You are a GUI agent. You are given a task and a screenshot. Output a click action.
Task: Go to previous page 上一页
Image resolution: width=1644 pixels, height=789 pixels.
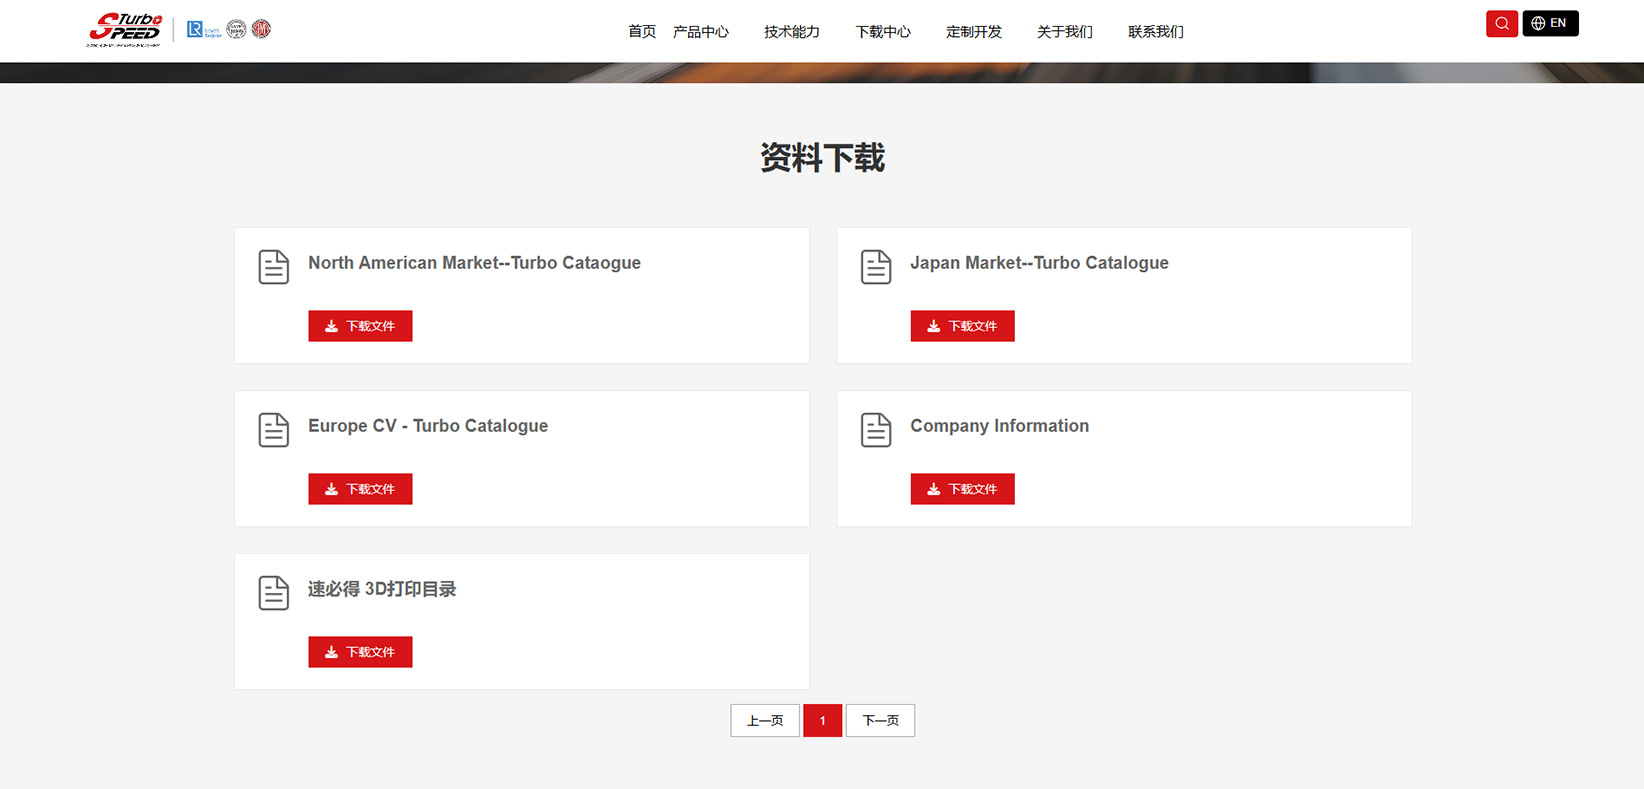click(x=765, y=721)
